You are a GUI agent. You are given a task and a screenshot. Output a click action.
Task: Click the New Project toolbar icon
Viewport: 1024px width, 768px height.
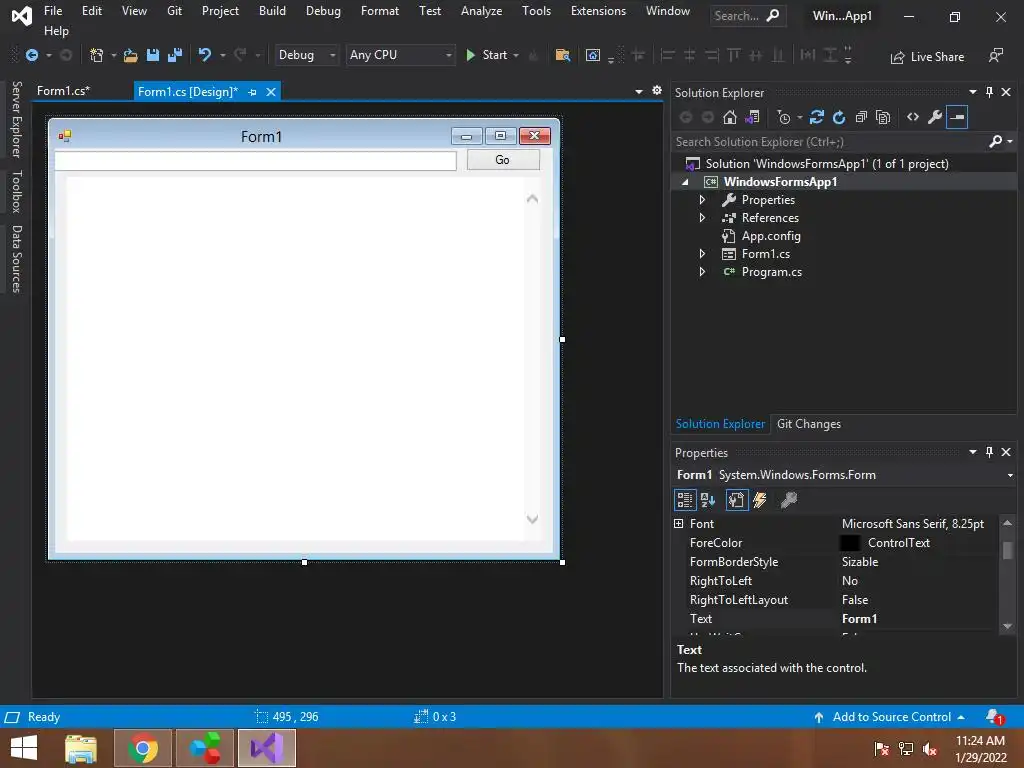97,56
